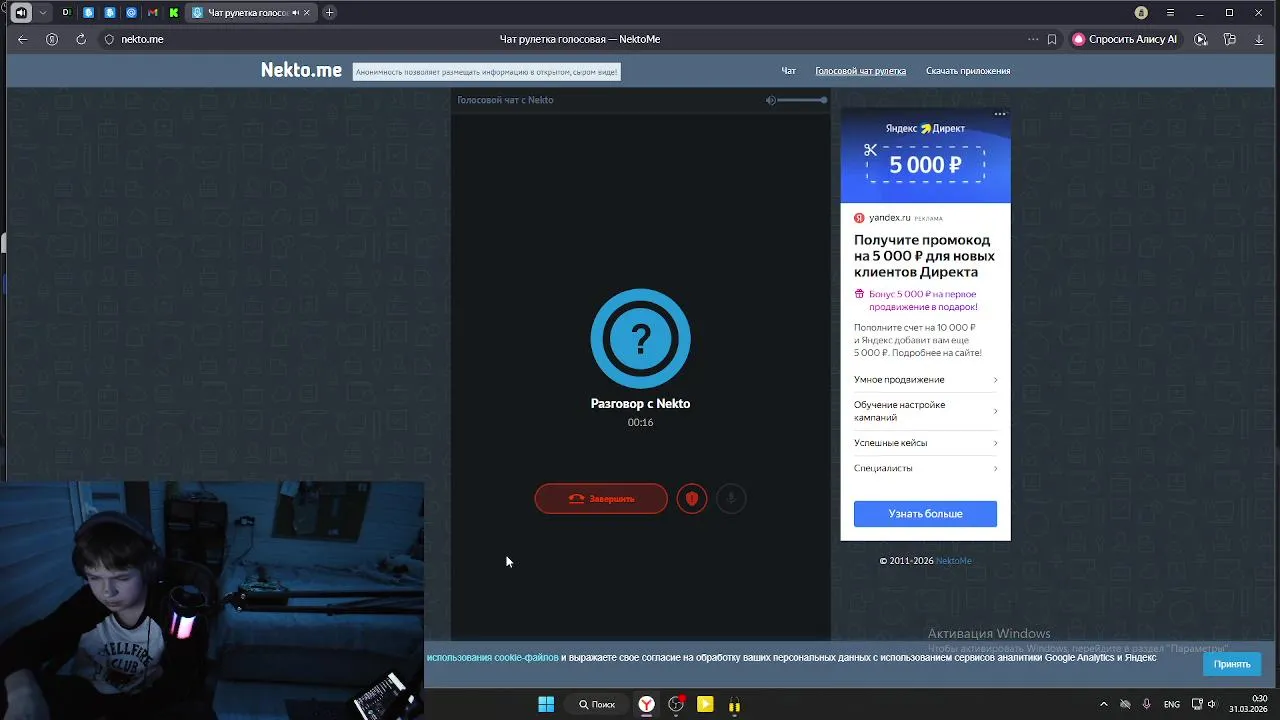Click the site protection shield icon

pos(110,39)
